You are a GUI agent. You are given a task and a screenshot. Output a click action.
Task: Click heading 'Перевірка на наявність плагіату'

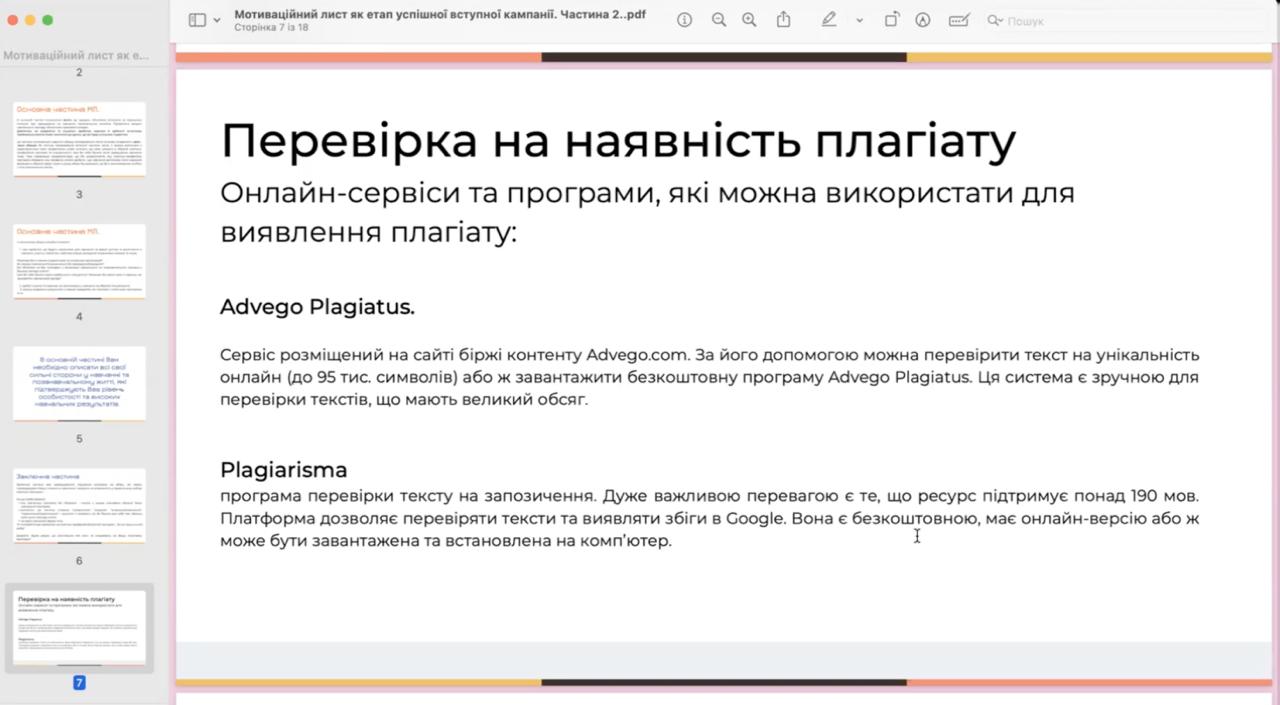point(618,141)
